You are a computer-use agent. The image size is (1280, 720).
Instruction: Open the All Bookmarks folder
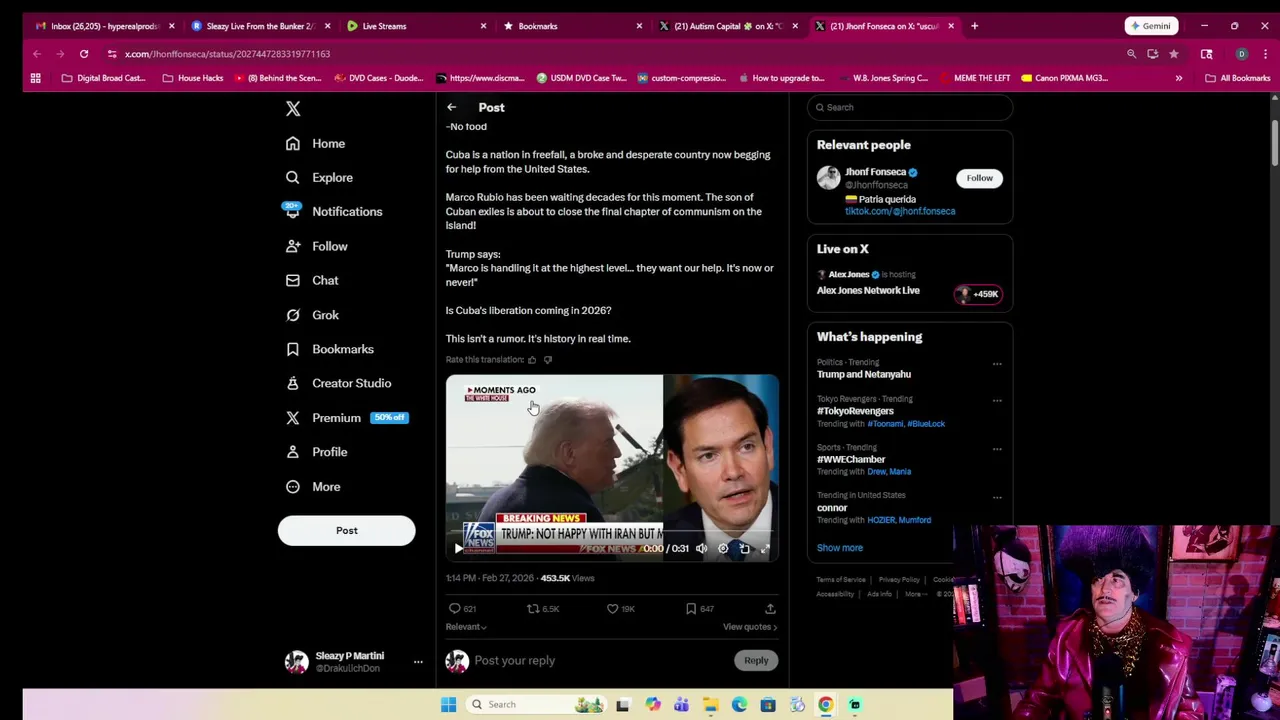1237,78
